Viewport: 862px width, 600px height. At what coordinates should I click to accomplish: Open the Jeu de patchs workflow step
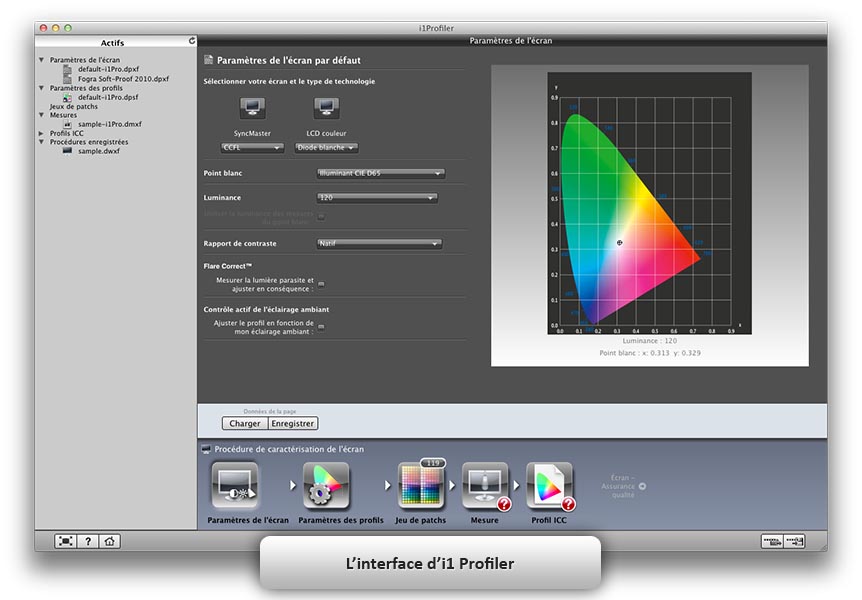coord(421,486)
